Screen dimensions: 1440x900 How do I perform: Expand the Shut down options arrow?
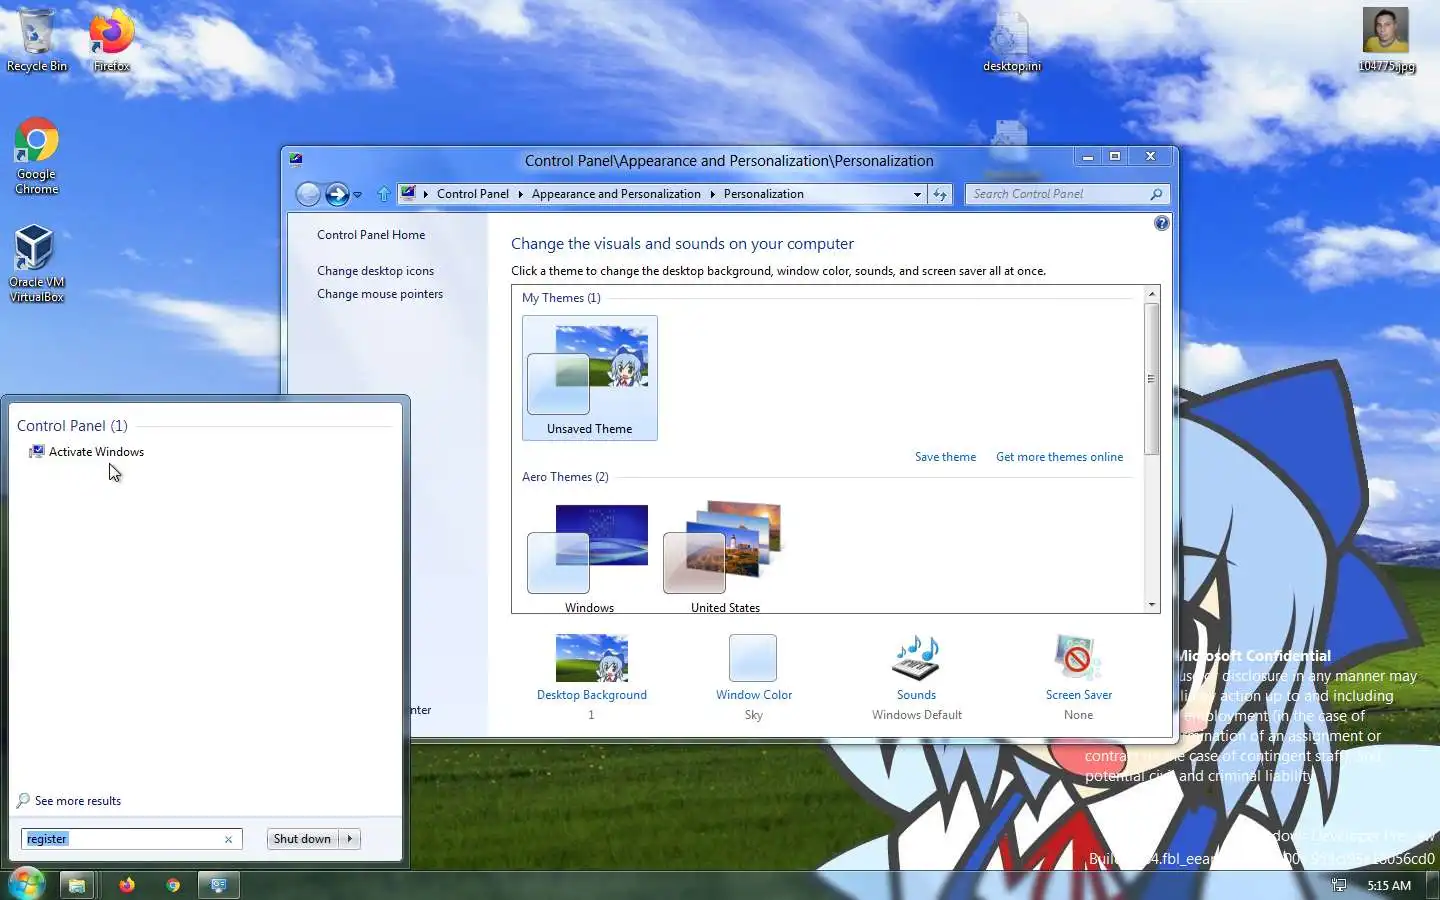click(350, 839)
